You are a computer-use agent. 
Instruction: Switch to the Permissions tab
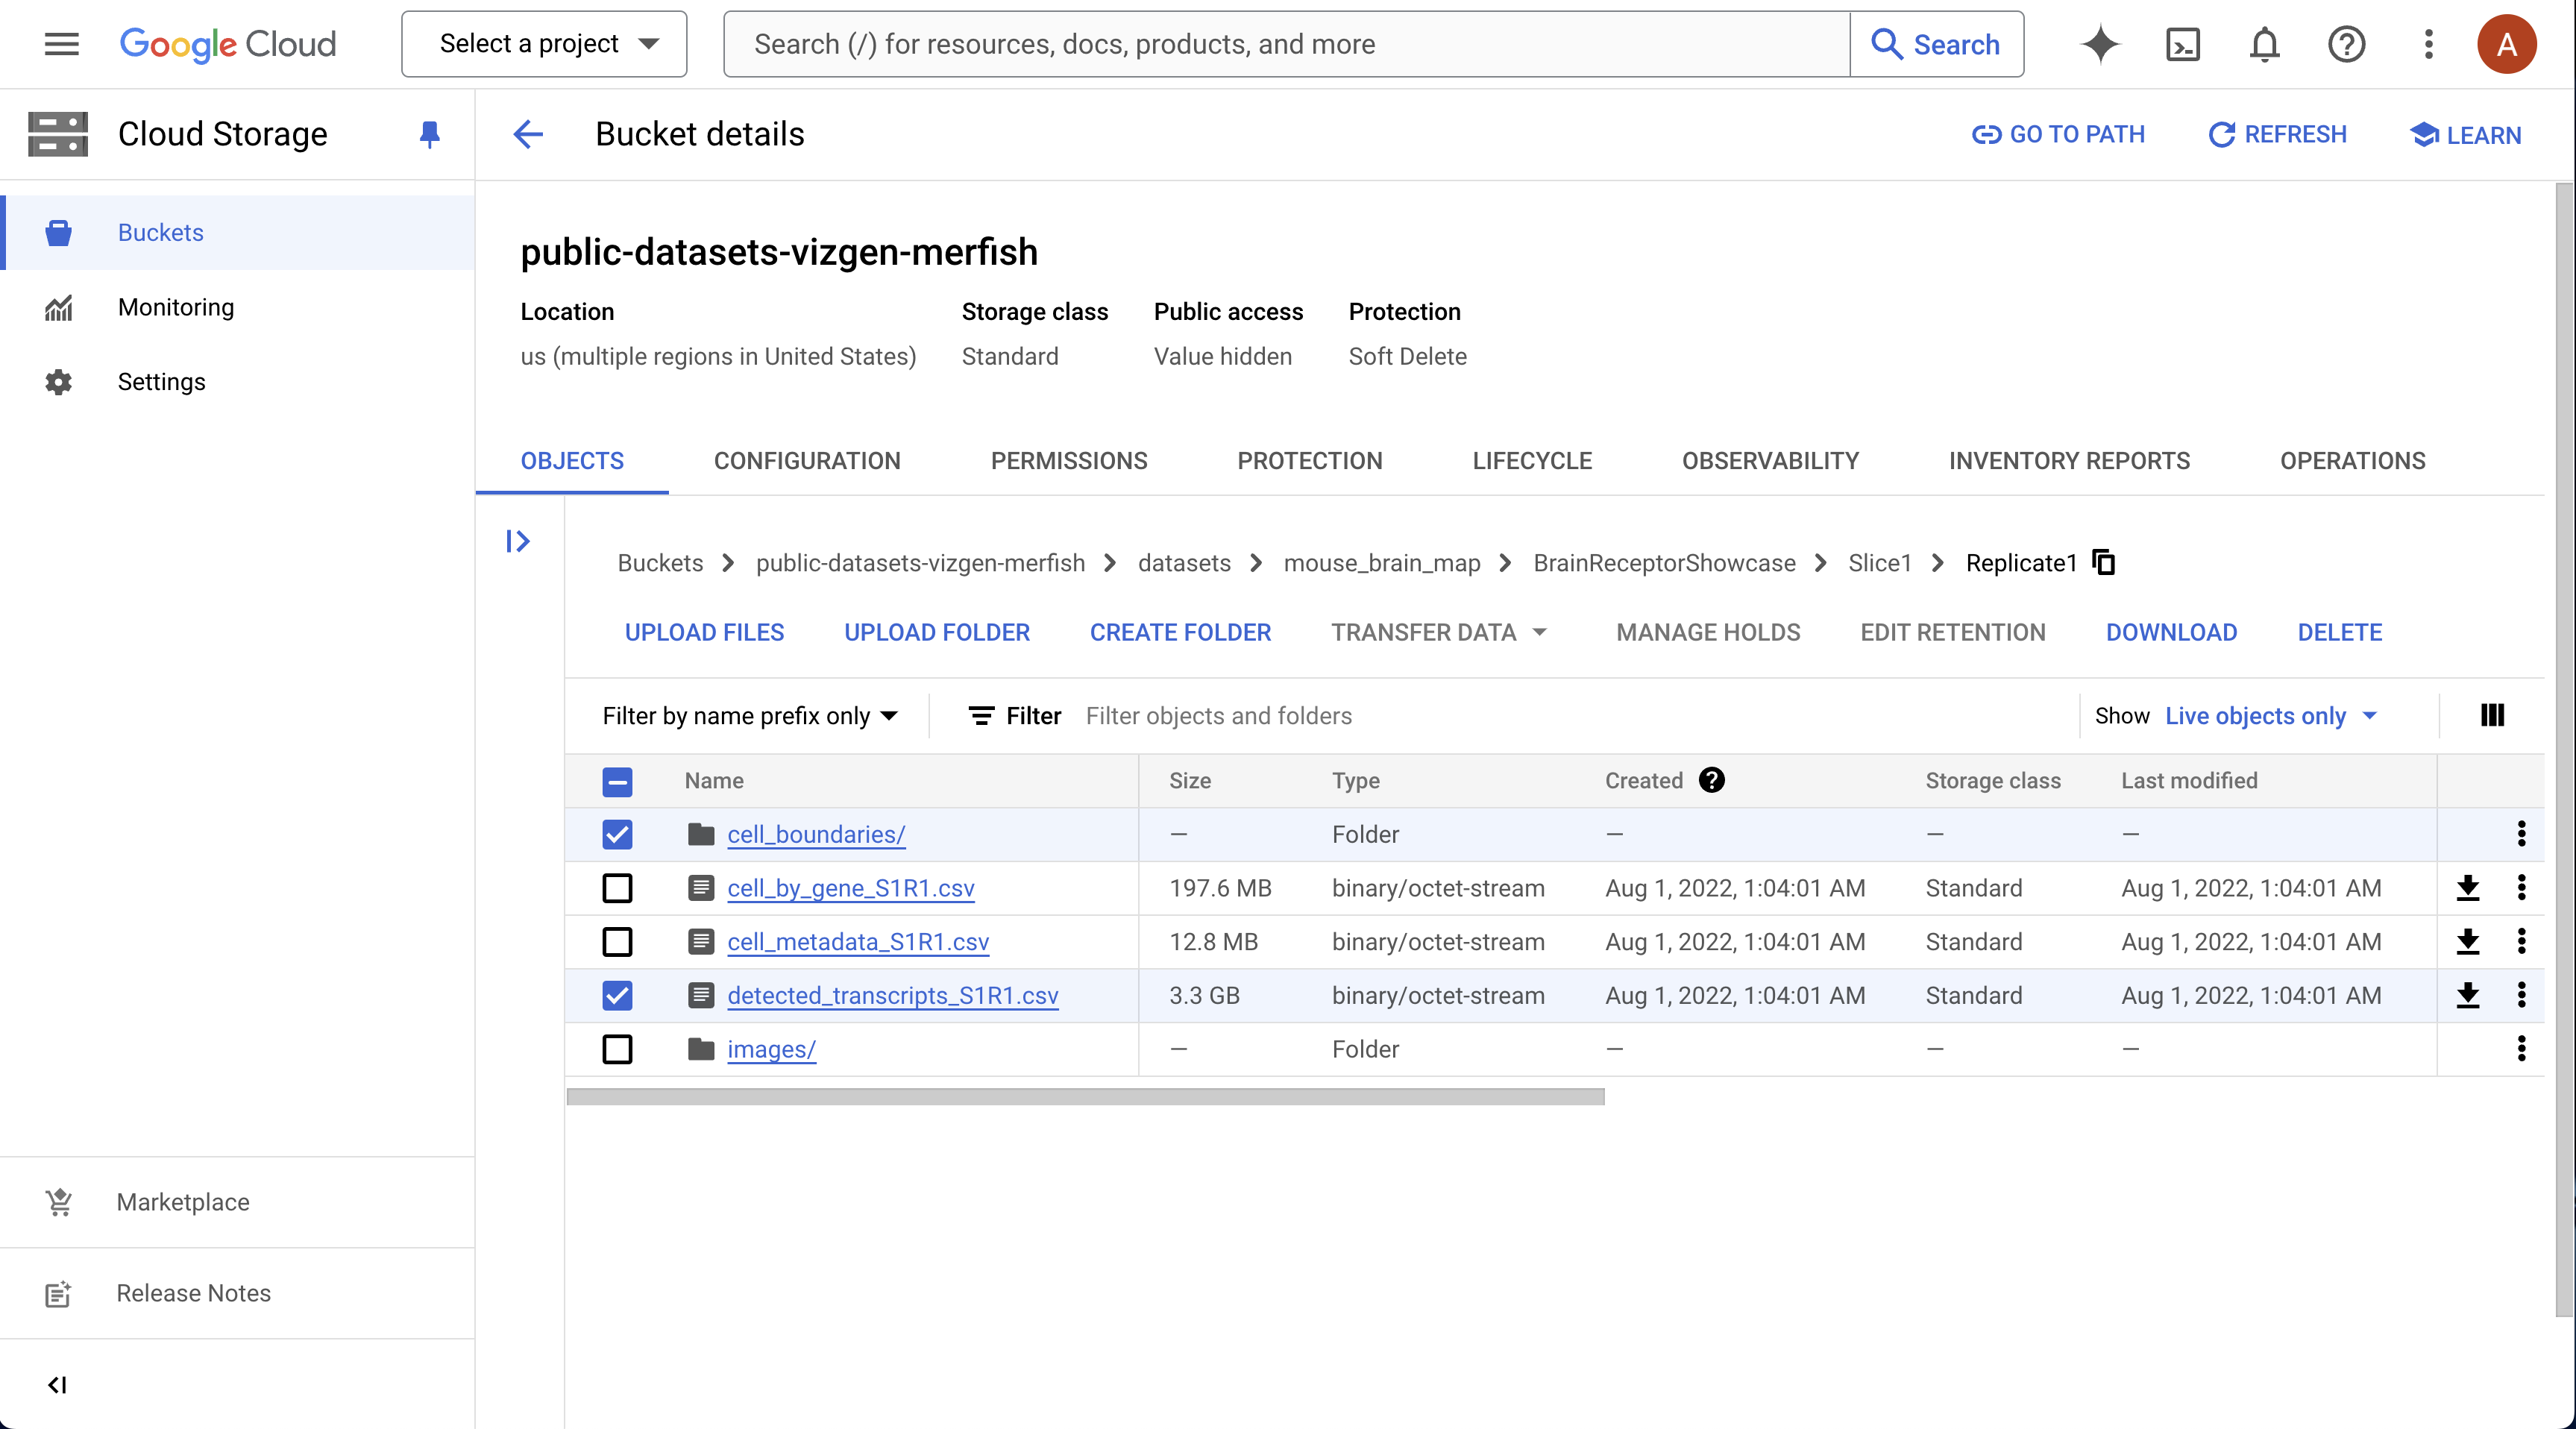tap(1069, 461)
